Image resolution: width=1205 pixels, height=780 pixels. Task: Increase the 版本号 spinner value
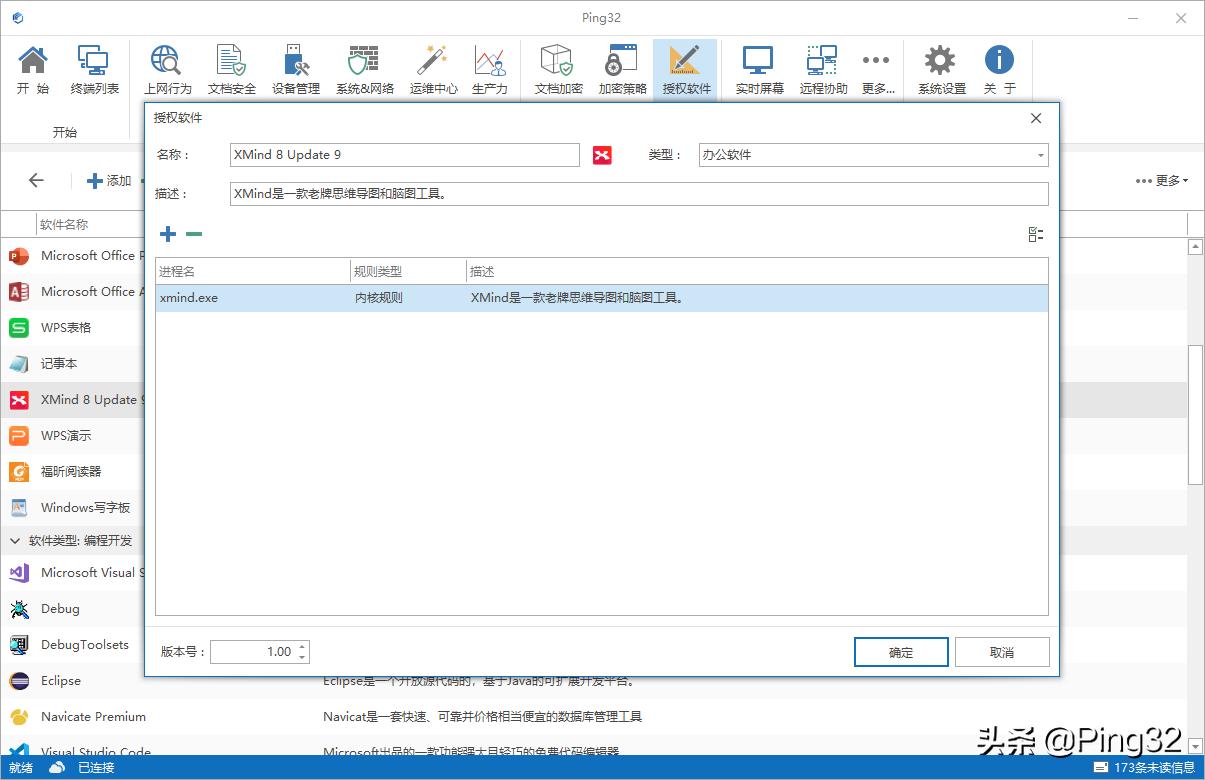pos(302,646)
